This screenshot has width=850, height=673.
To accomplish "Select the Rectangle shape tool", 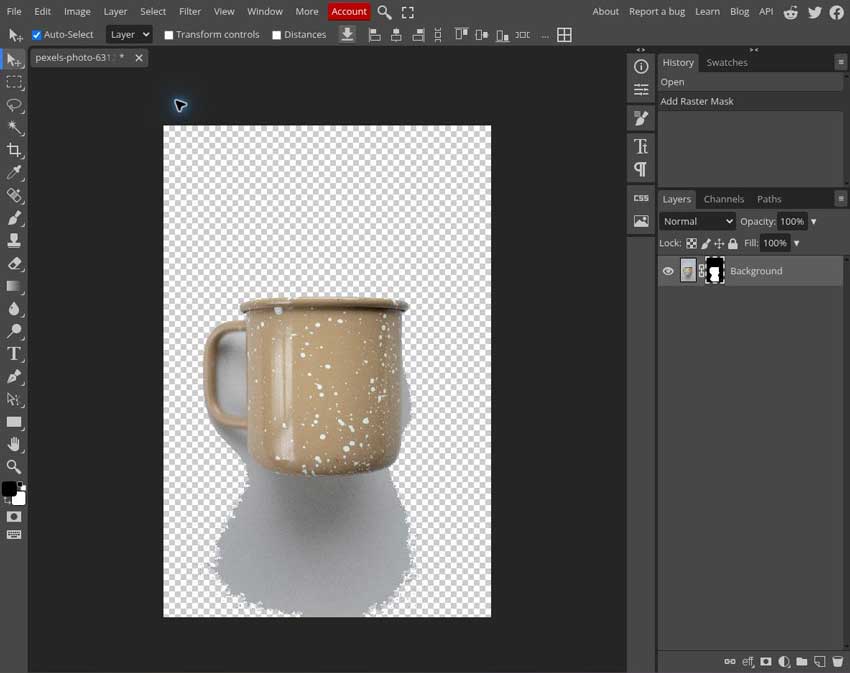I will (x=14, y=422).
